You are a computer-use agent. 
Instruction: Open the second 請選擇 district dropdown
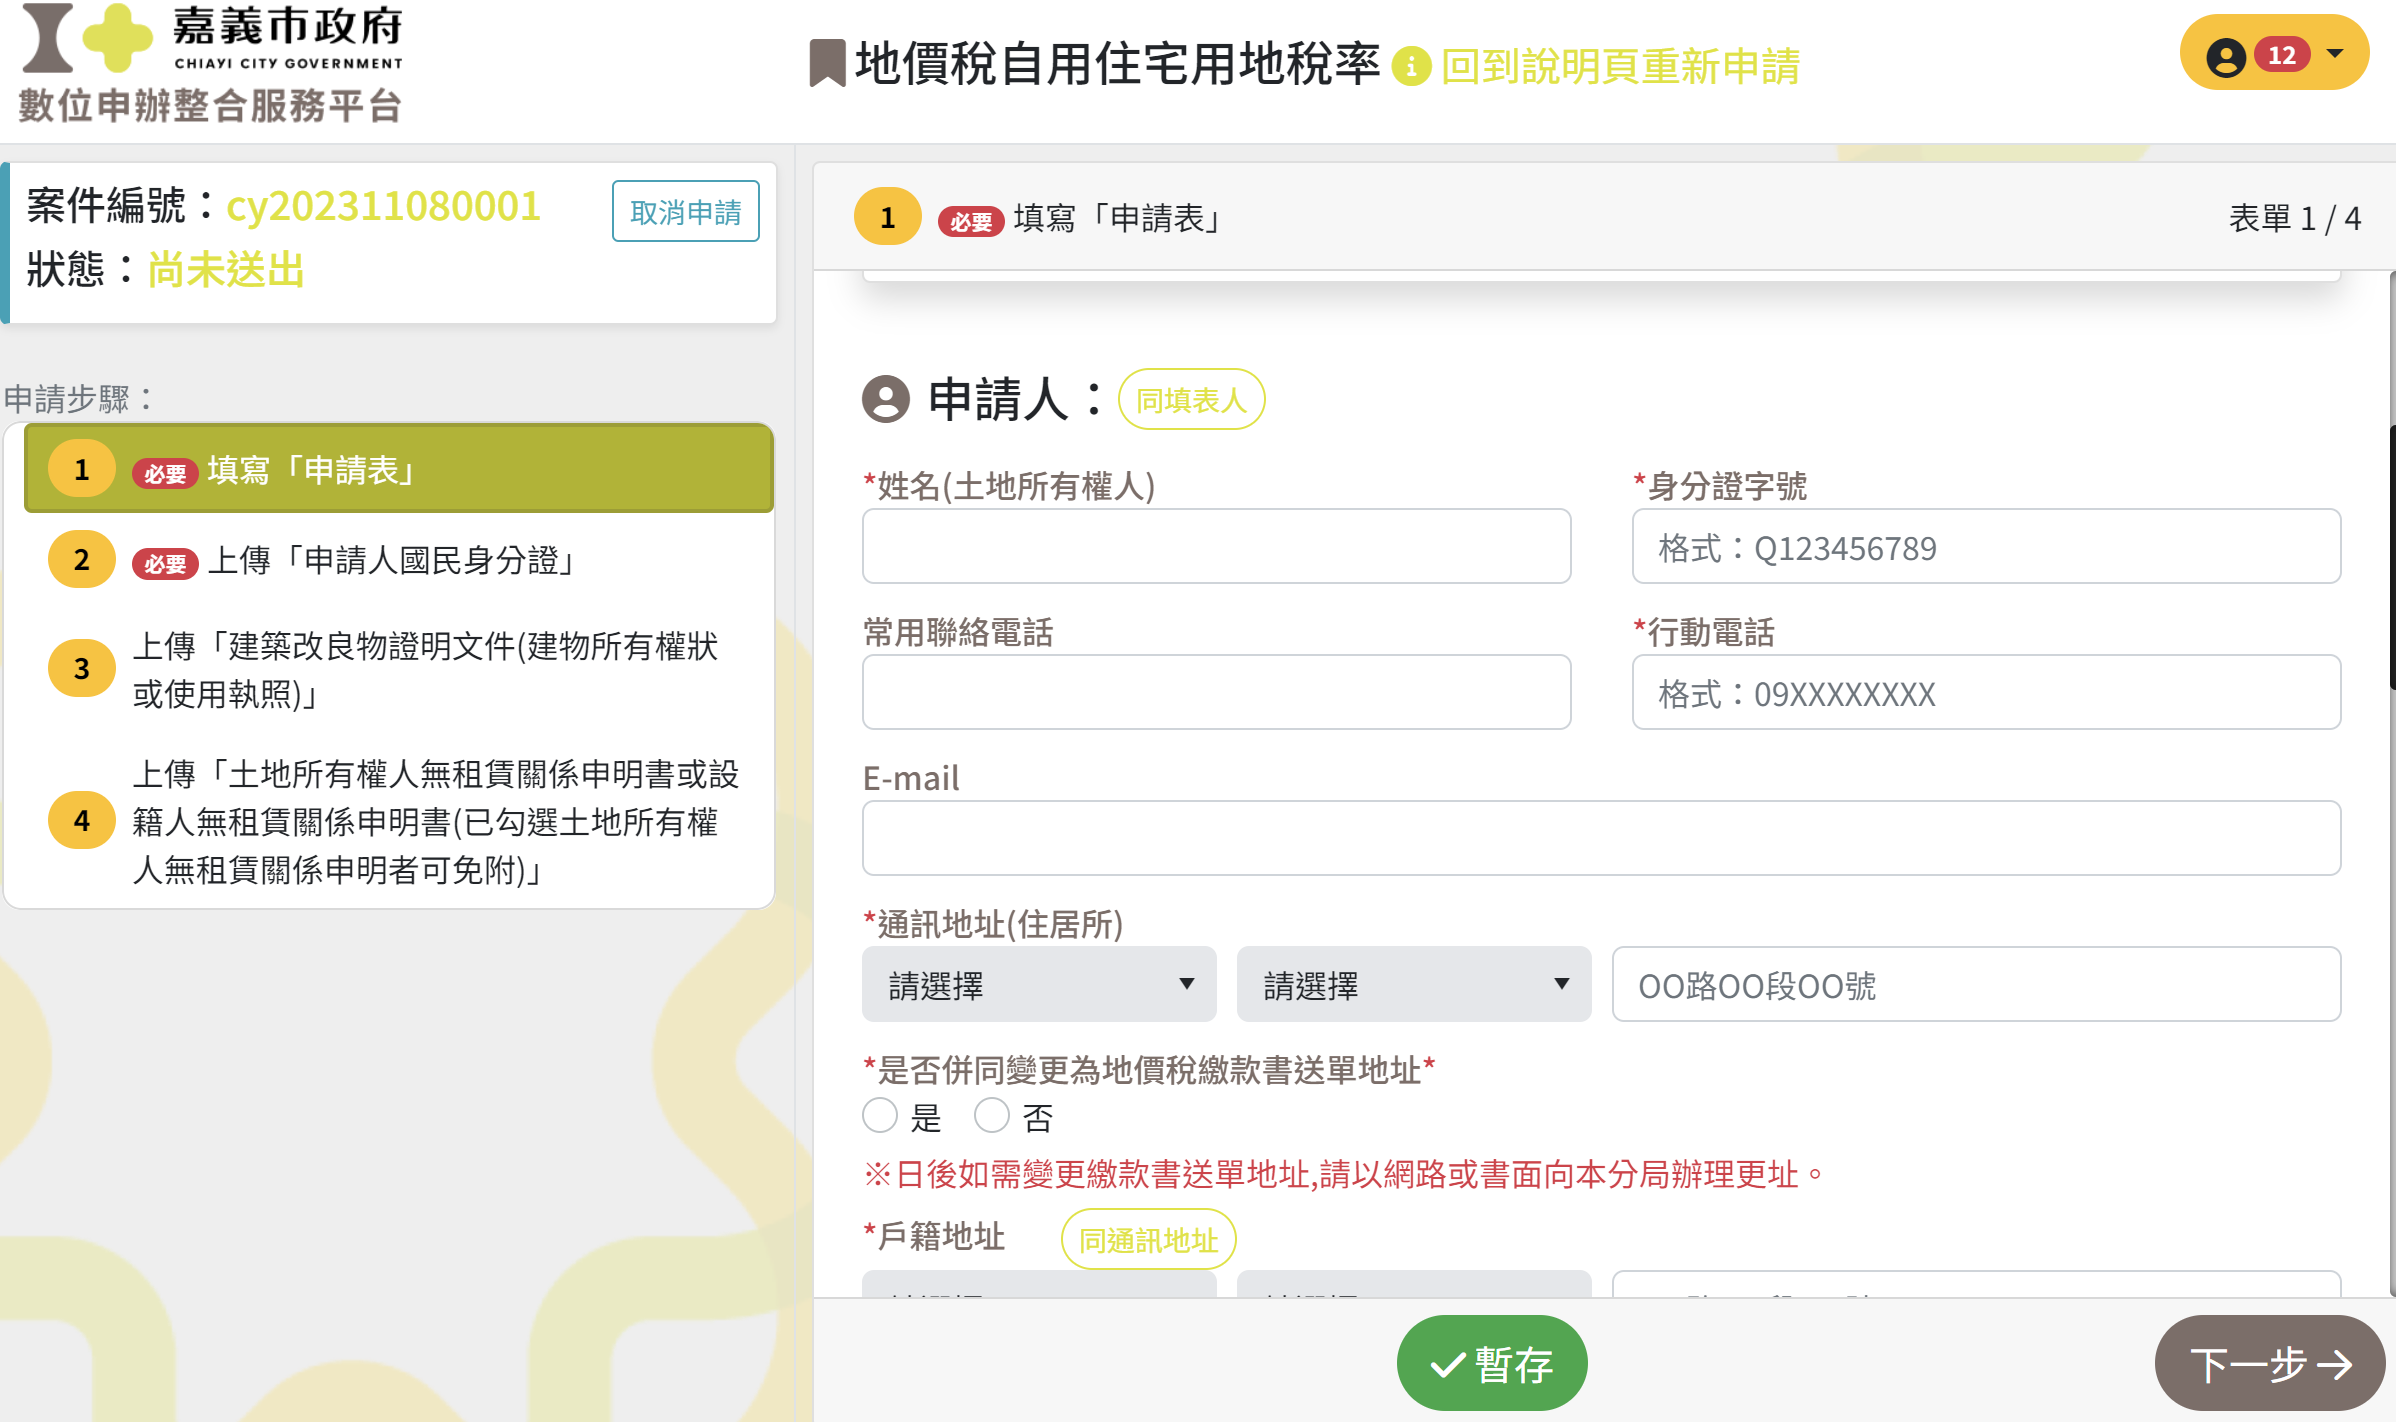[x=1413, y=985]
